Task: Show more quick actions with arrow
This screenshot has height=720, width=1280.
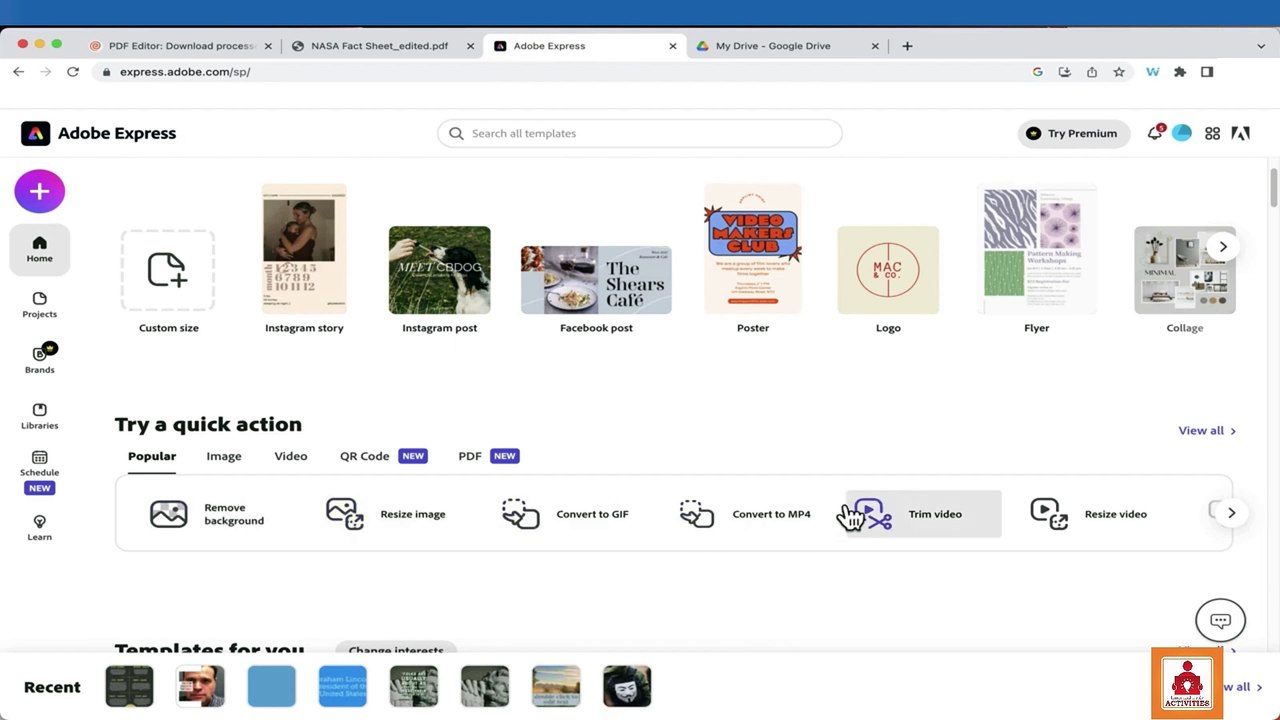Action: (1231, 513)
